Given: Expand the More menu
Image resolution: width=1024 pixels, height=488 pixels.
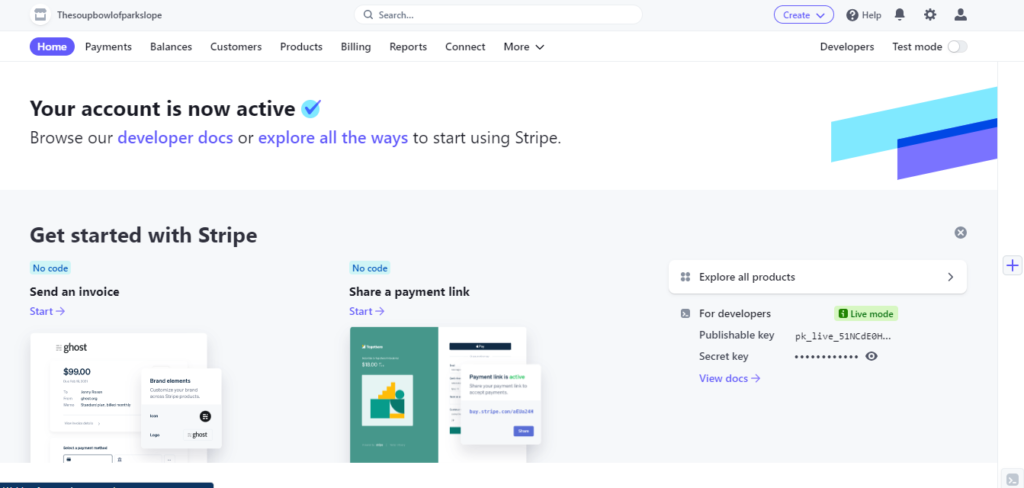Looking at the screenshot, I should [x=524, y=46].
